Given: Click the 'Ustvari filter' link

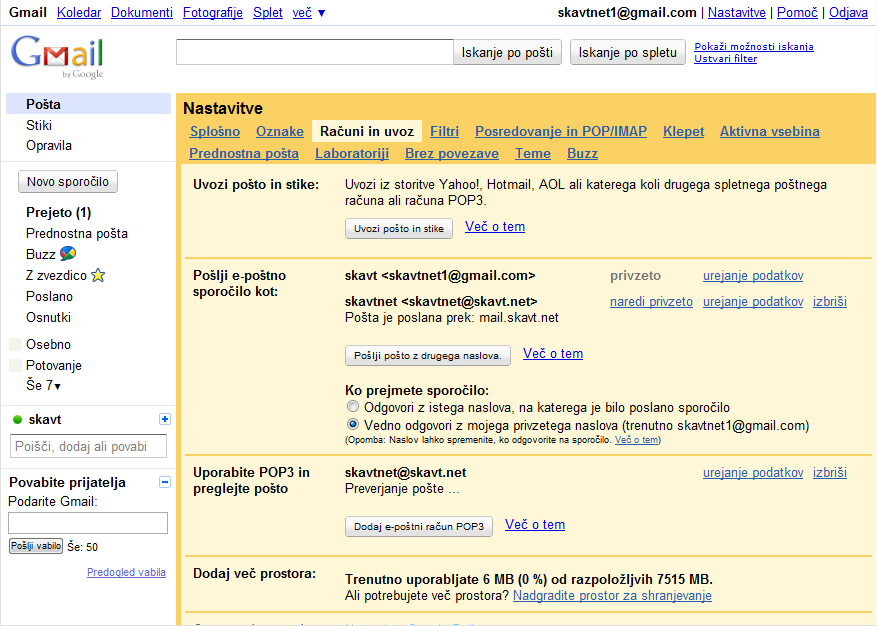Looking at the screenshot, I should click(725, 59).
